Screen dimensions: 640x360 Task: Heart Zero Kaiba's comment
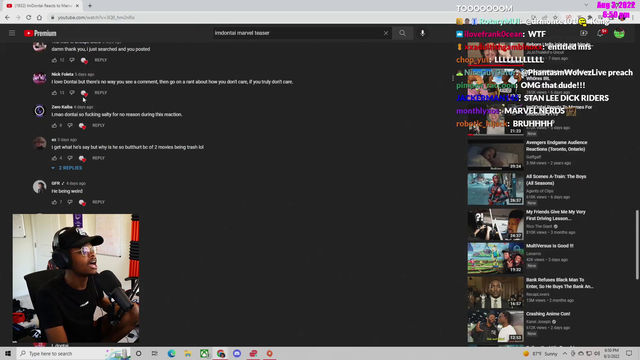coord(82,126)
